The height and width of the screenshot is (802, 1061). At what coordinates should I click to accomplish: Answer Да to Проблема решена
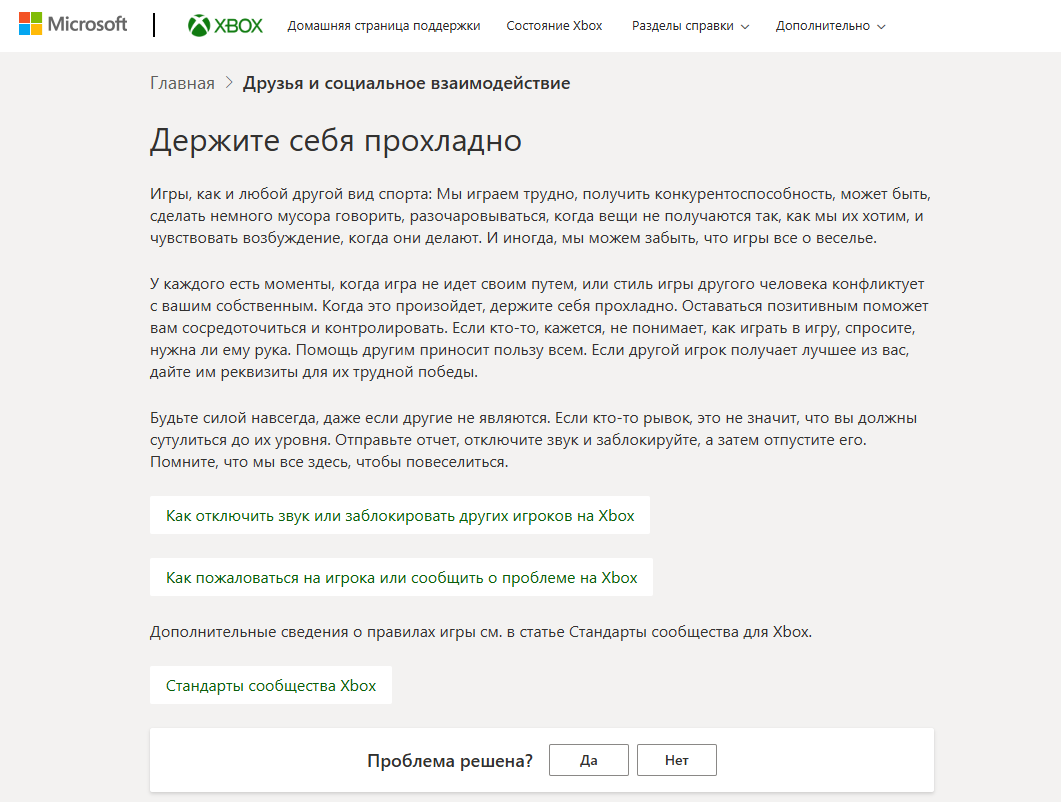click(x=588, y=760)
